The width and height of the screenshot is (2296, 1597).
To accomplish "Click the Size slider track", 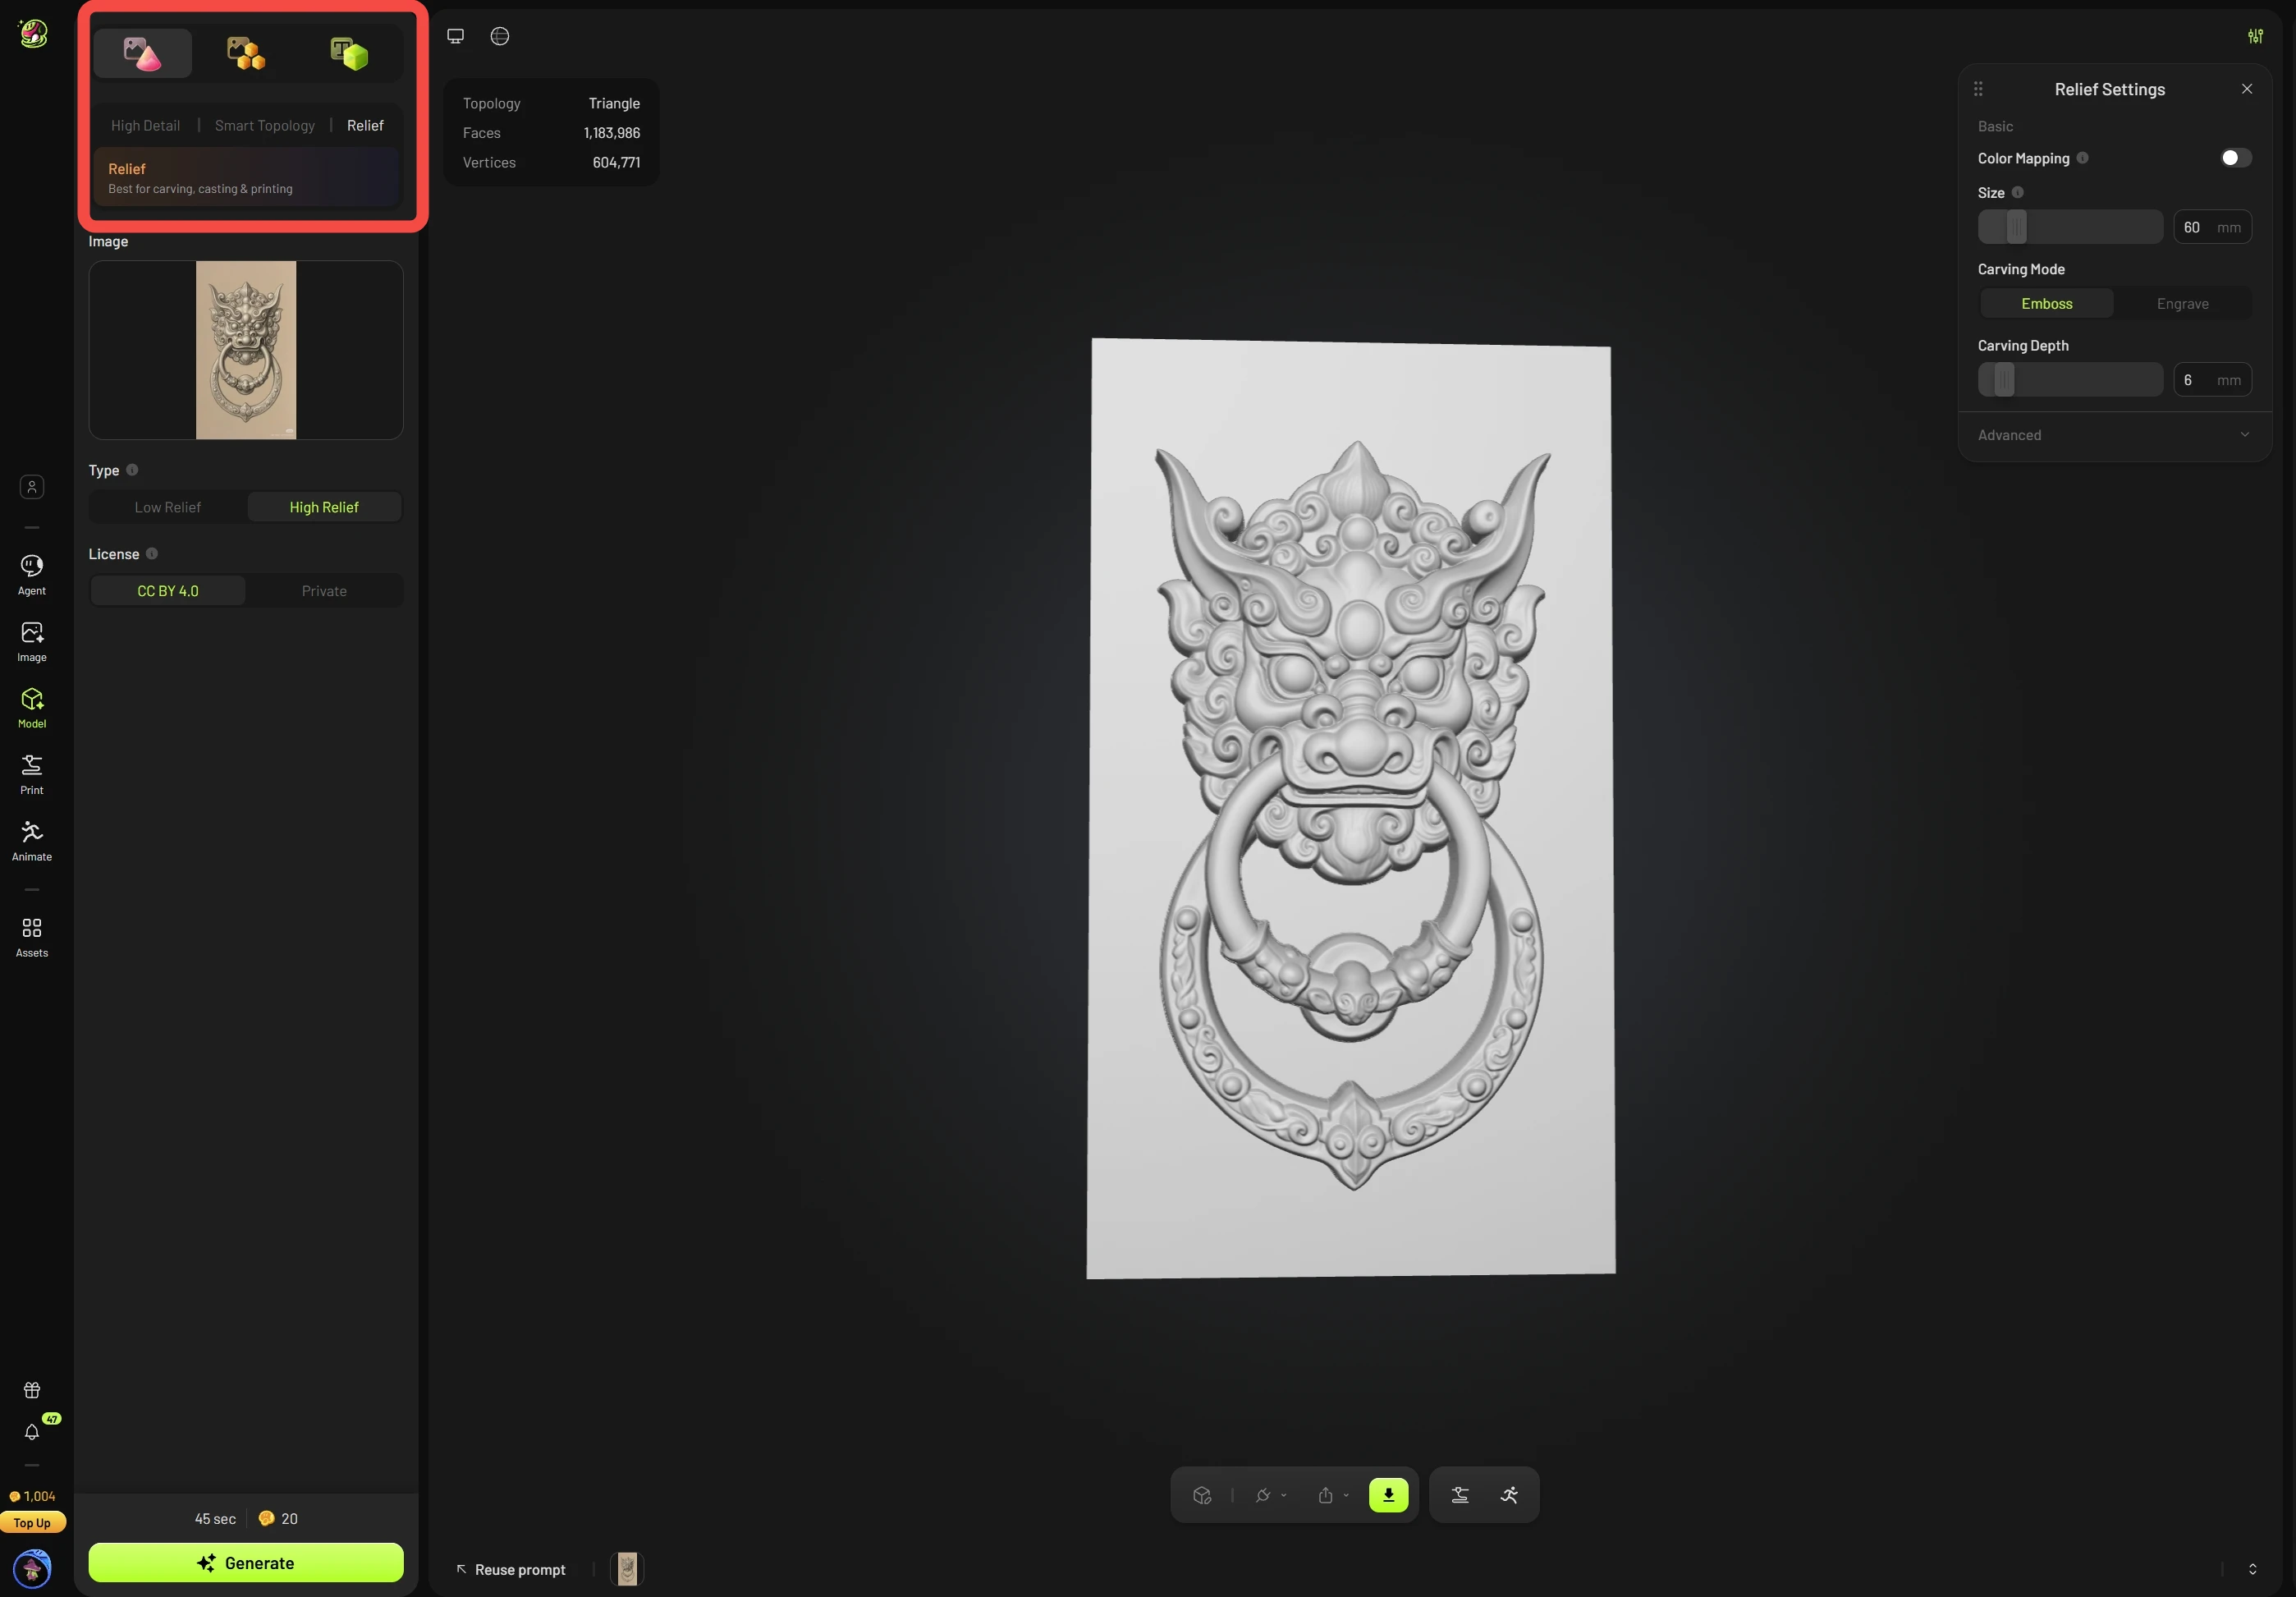I will (x=2070, y=227).
